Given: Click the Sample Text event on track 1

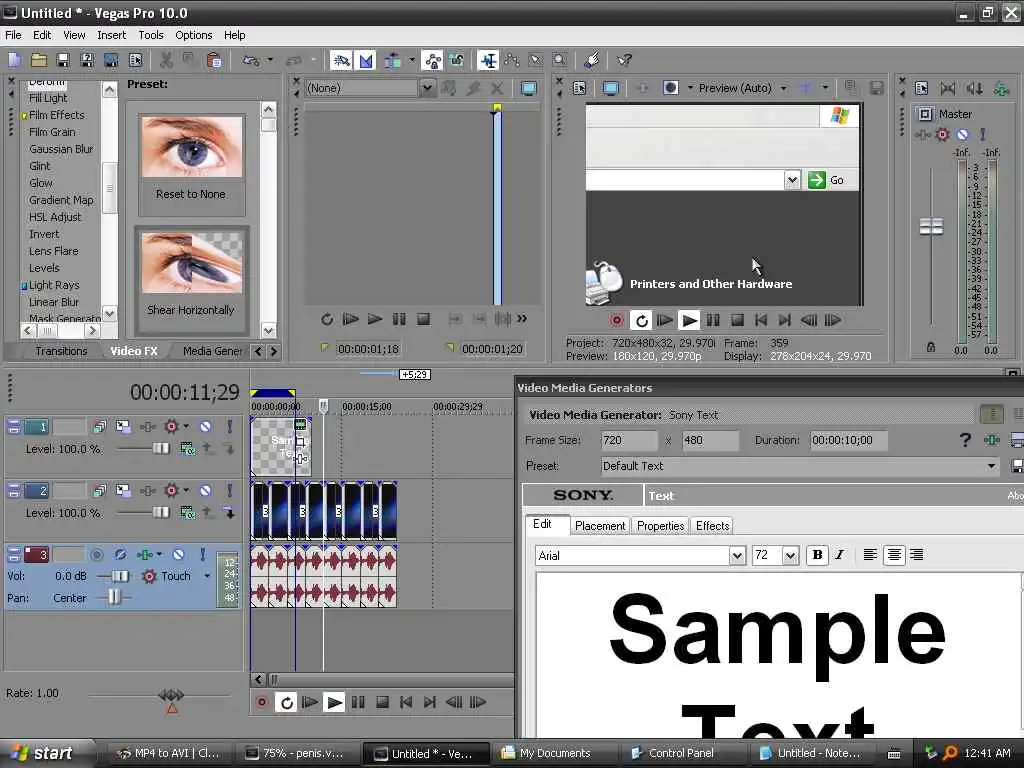Looking at the screenshot, I should 281,447.
